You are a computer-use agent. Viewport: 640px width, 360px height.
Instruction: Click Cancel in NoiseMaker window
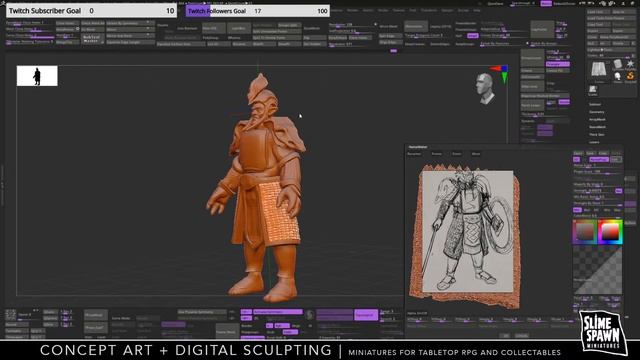(522, 336)
